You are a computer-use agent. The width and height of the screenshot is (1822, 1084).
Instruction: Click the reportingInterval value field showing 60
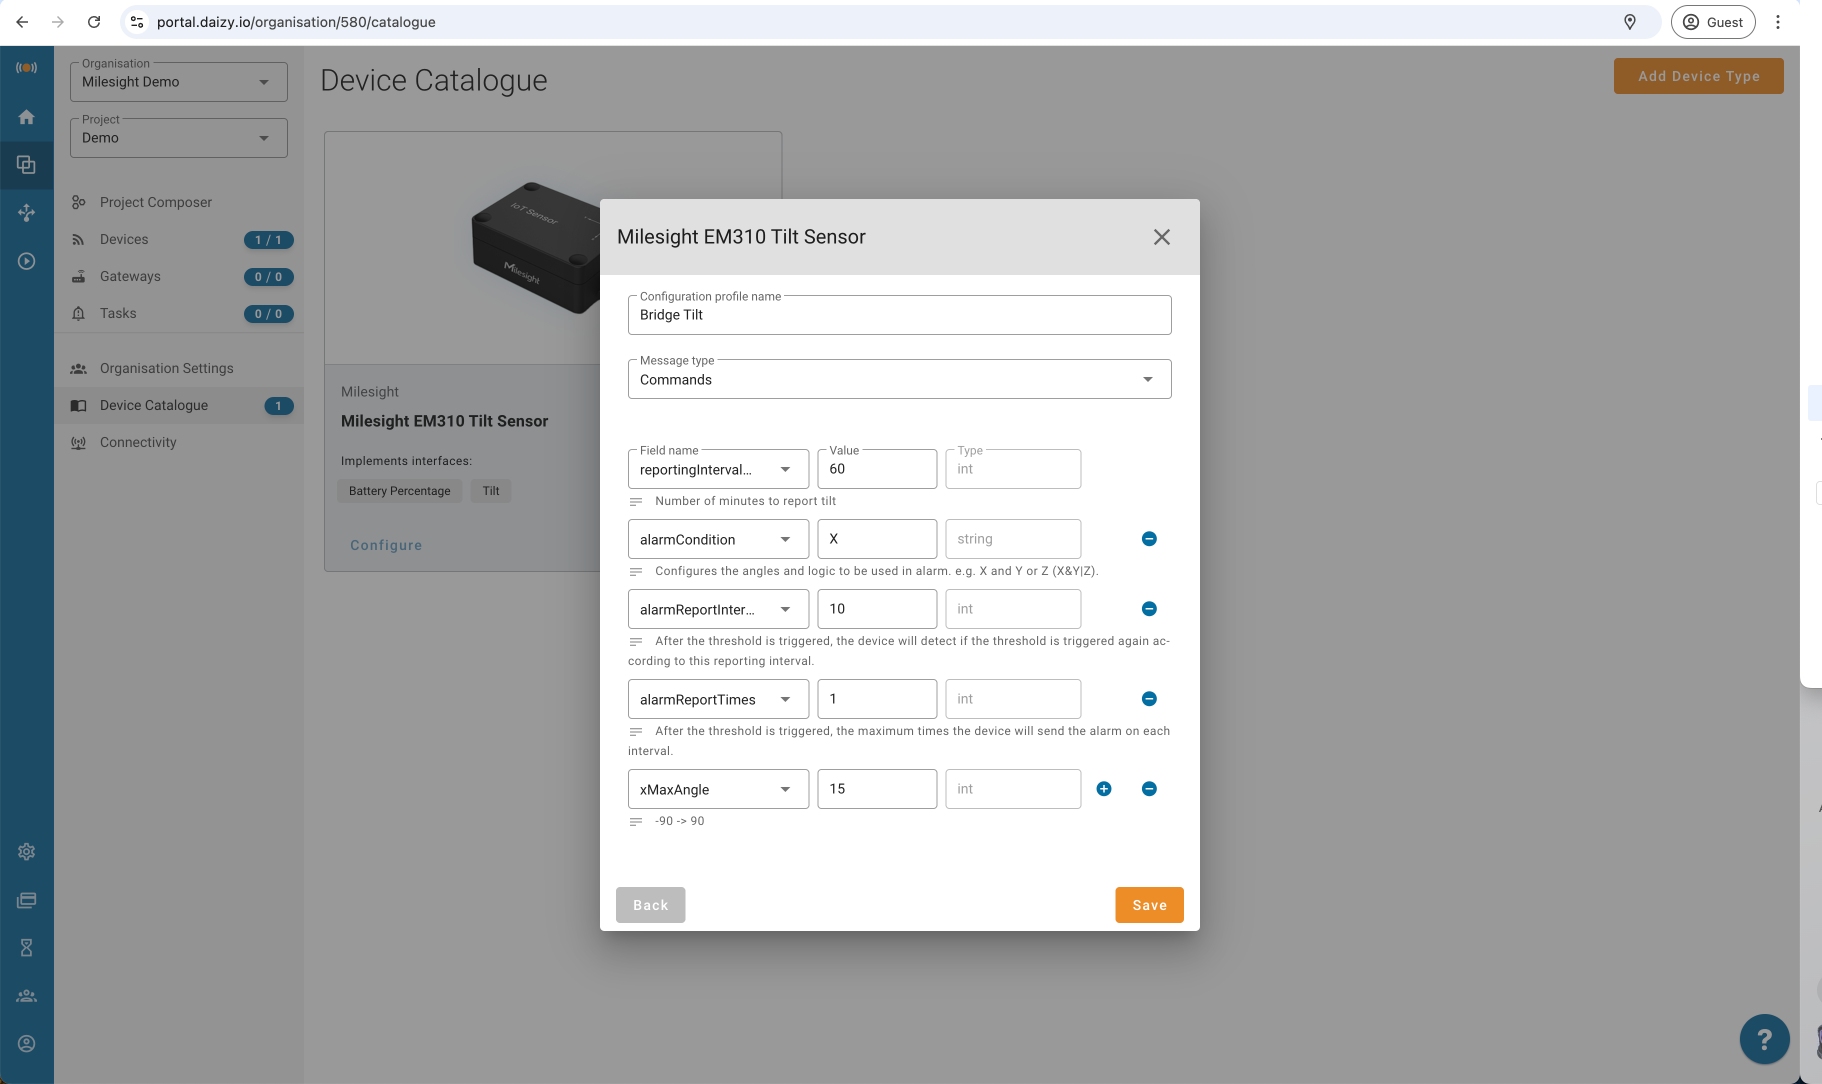(877, 469)
